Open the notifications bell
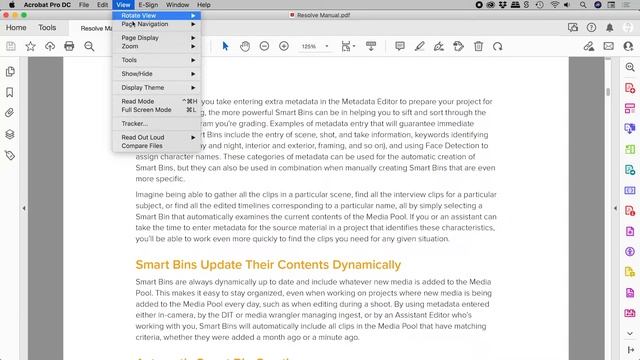The image size is (640, 360). [609, 28]
